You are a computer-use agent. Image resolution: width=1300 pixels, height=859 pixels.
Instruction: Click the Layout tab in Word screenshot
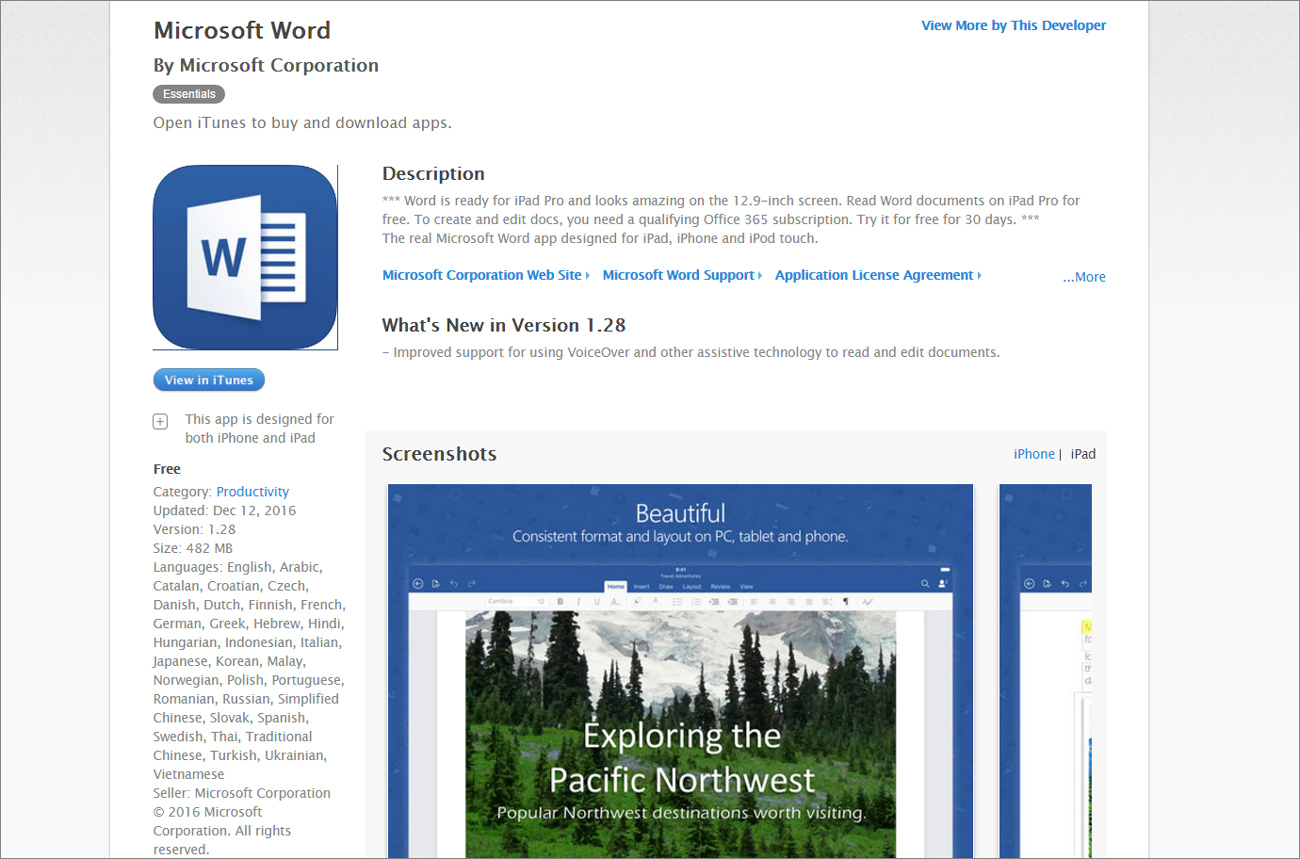tap(692, 587)
